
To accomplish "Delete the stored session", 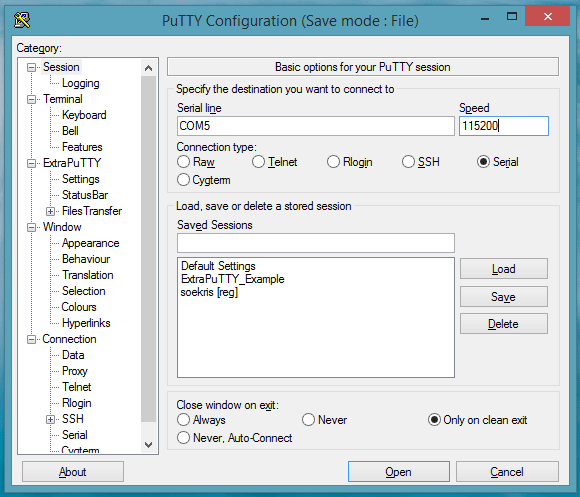I will tap(504, 324).
